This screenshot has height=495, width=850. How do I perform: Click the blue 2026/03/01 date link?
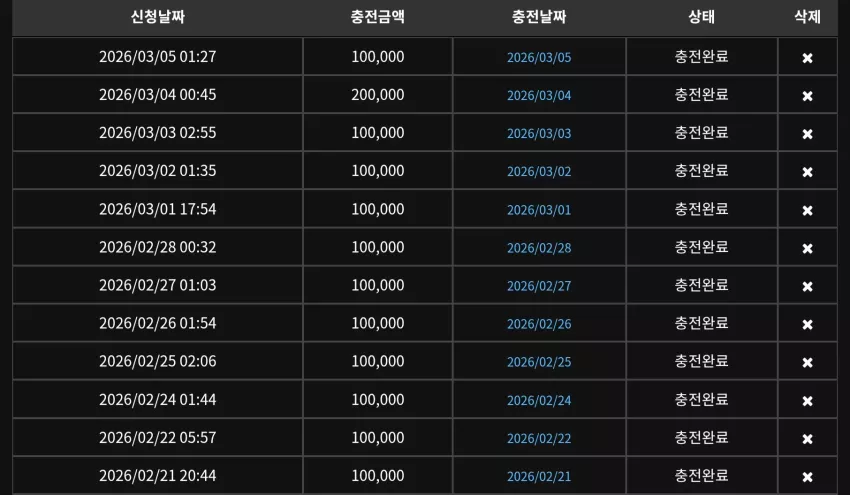539,210
